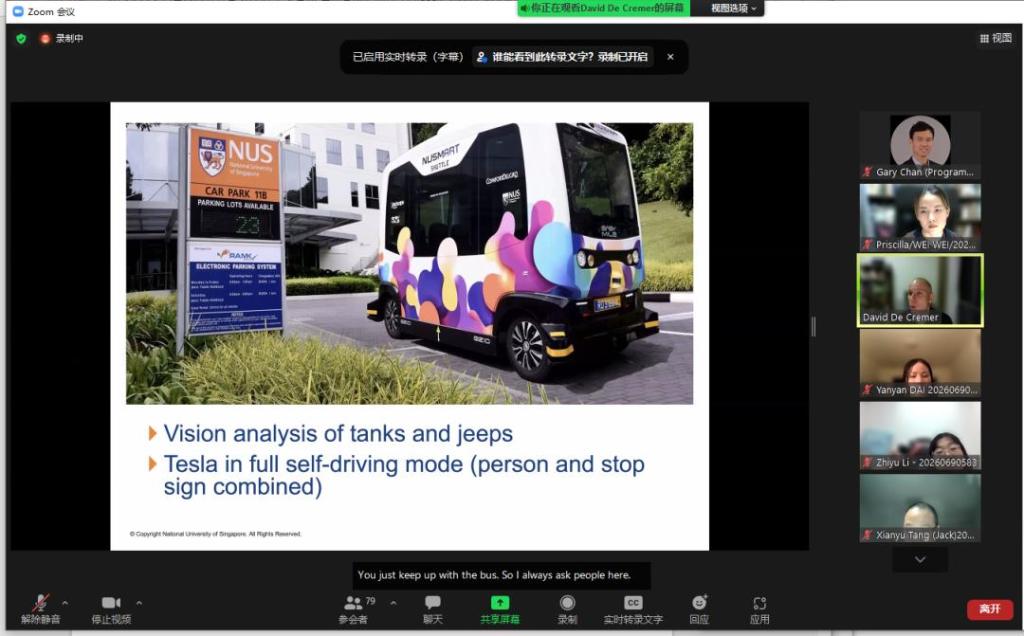1024x636 pixels.
Task: Open the chat panel
Action: tap(432, 609)
